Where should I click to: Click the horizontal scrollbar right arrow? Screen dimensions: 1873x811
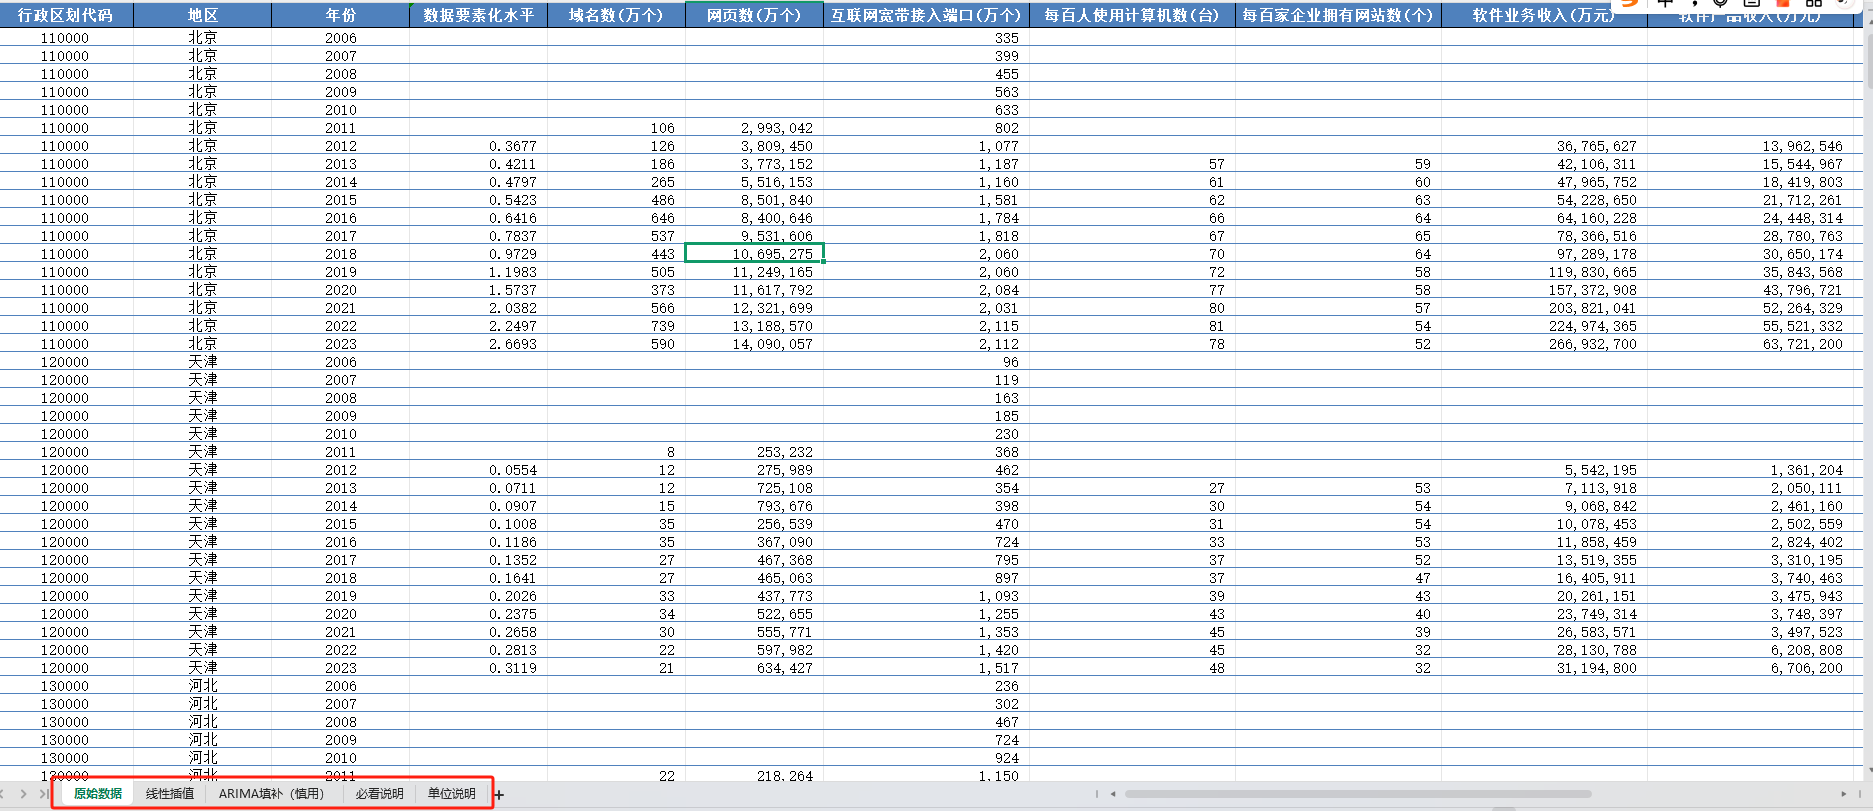(1844, 794)
